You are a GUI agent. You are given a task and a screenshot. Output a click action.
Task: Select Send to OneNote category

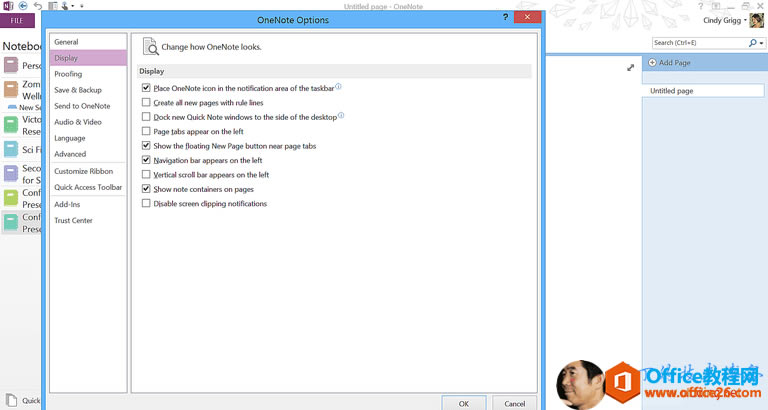(x=88, y=106)
